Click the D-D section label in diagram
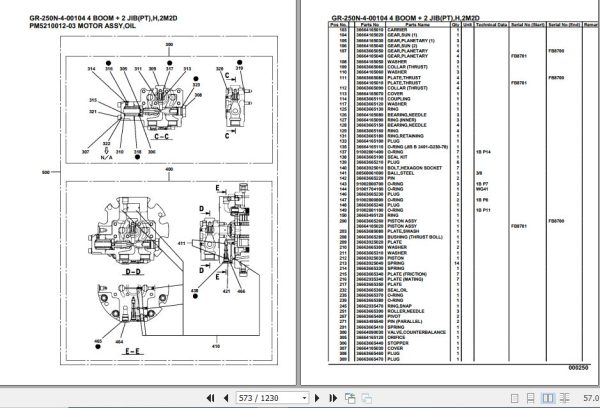 pos(133,272)
